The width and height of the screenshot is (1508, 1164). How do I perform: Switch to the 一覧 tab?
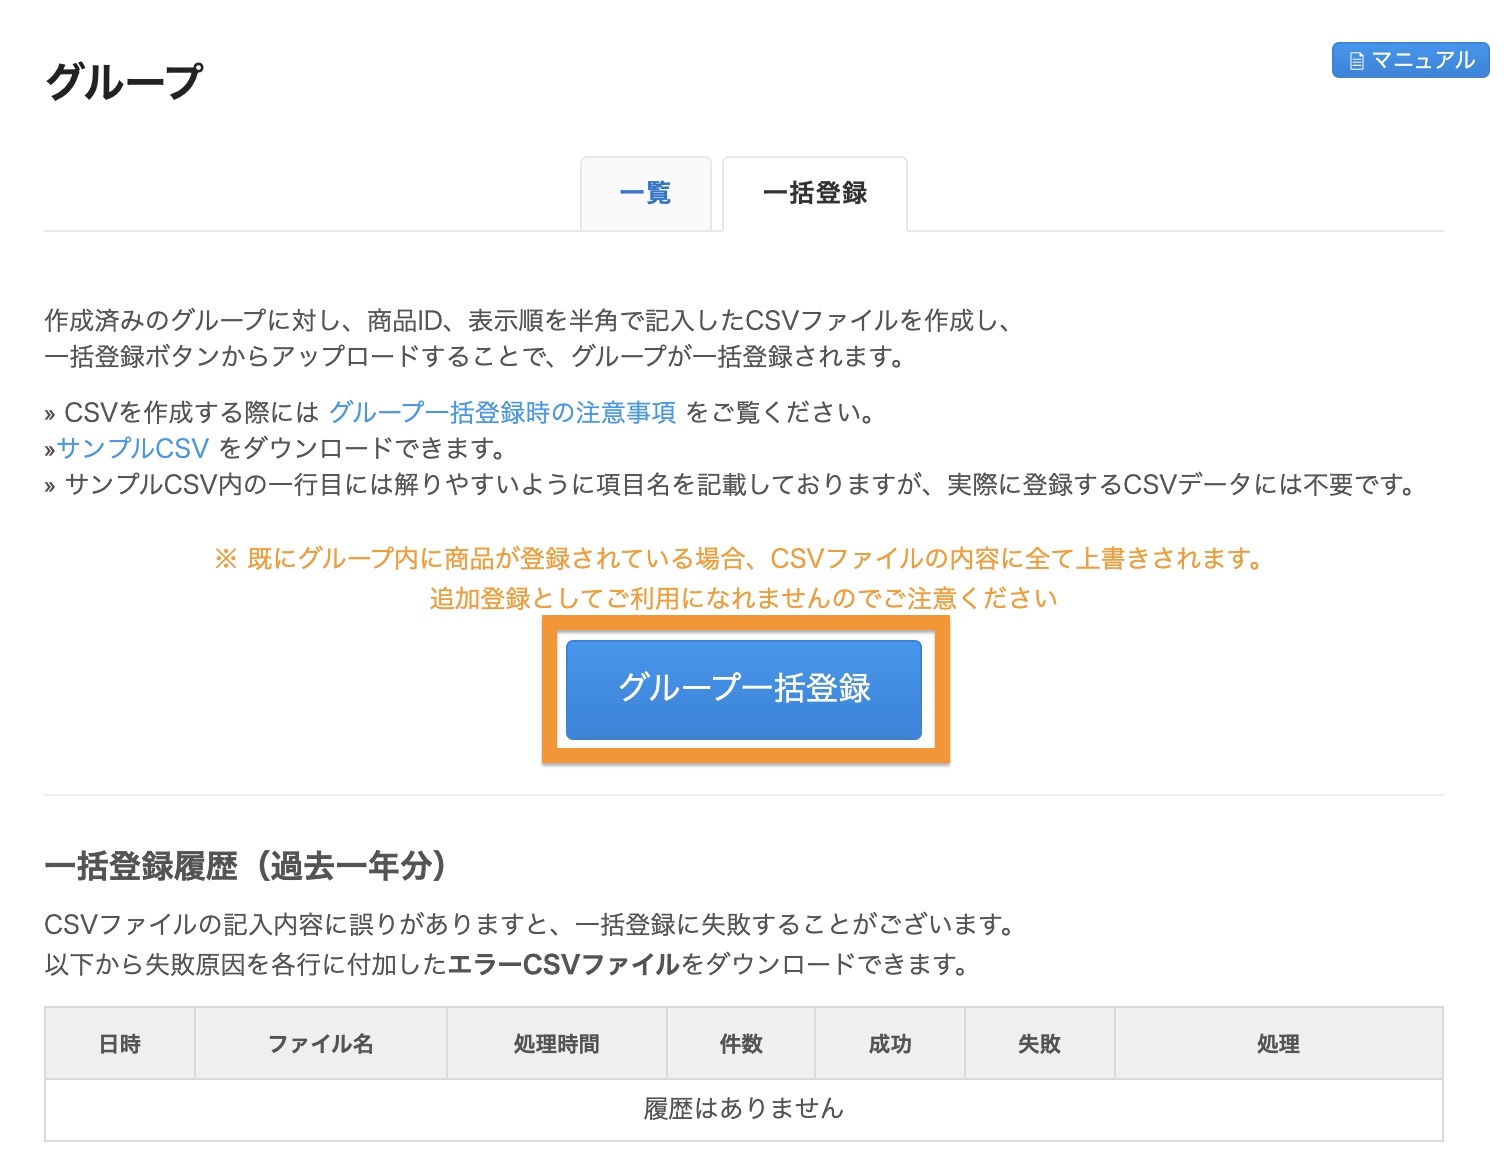646,193
